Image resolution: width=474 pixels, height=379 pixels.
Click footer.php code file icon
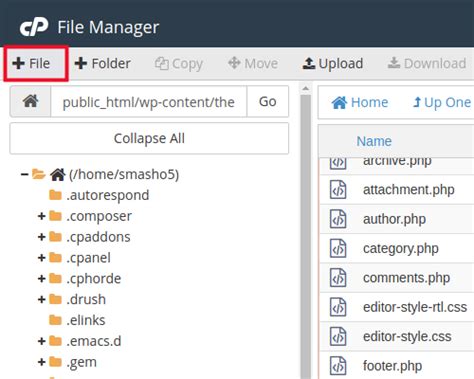coord(338,366)
